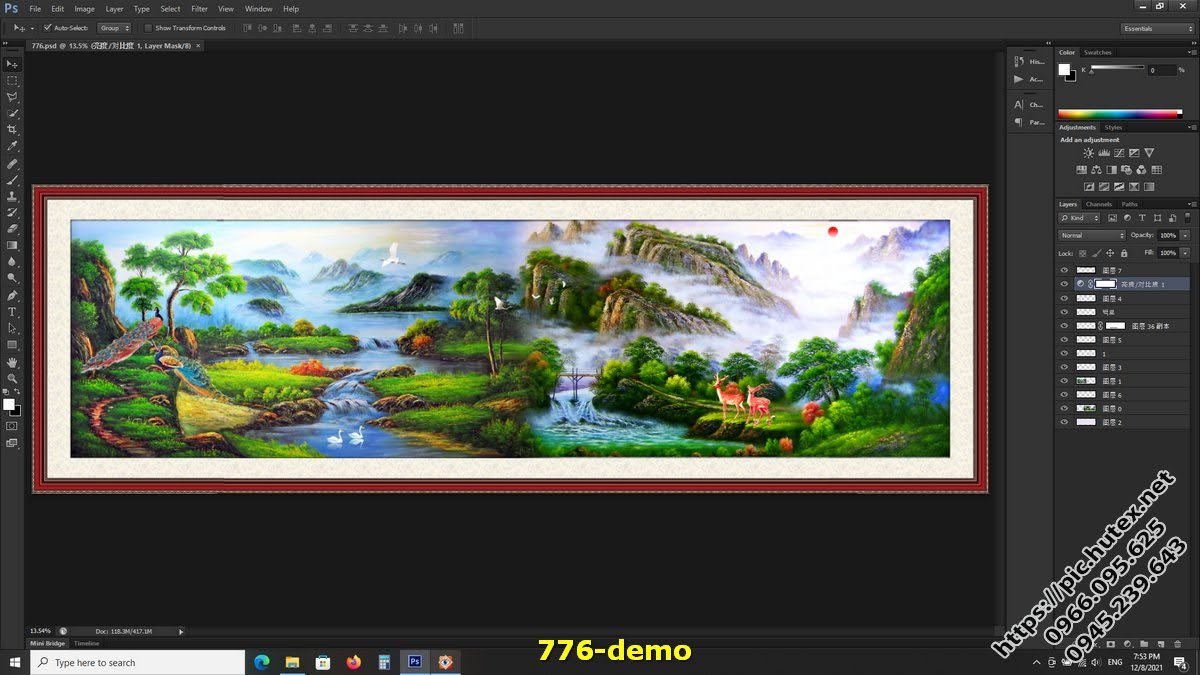Image resolution: width=1200 pixels, height=675 pixels.
Task: Select the Clone Stamp tool
Action: point(12,196)
